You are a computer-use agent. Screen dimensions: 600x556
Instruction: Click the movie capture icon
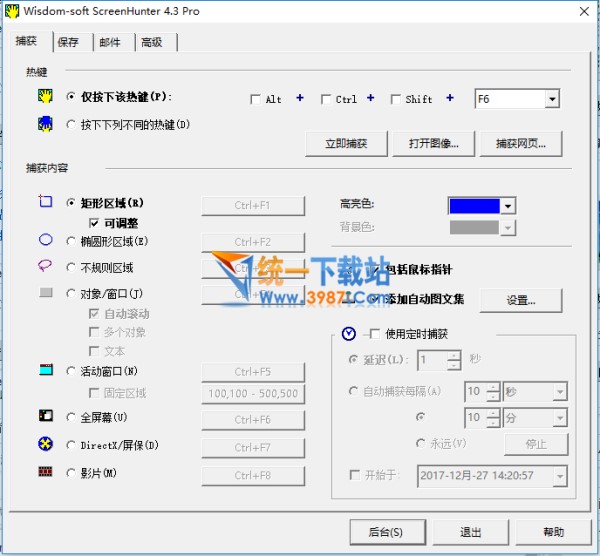(45, 472)
